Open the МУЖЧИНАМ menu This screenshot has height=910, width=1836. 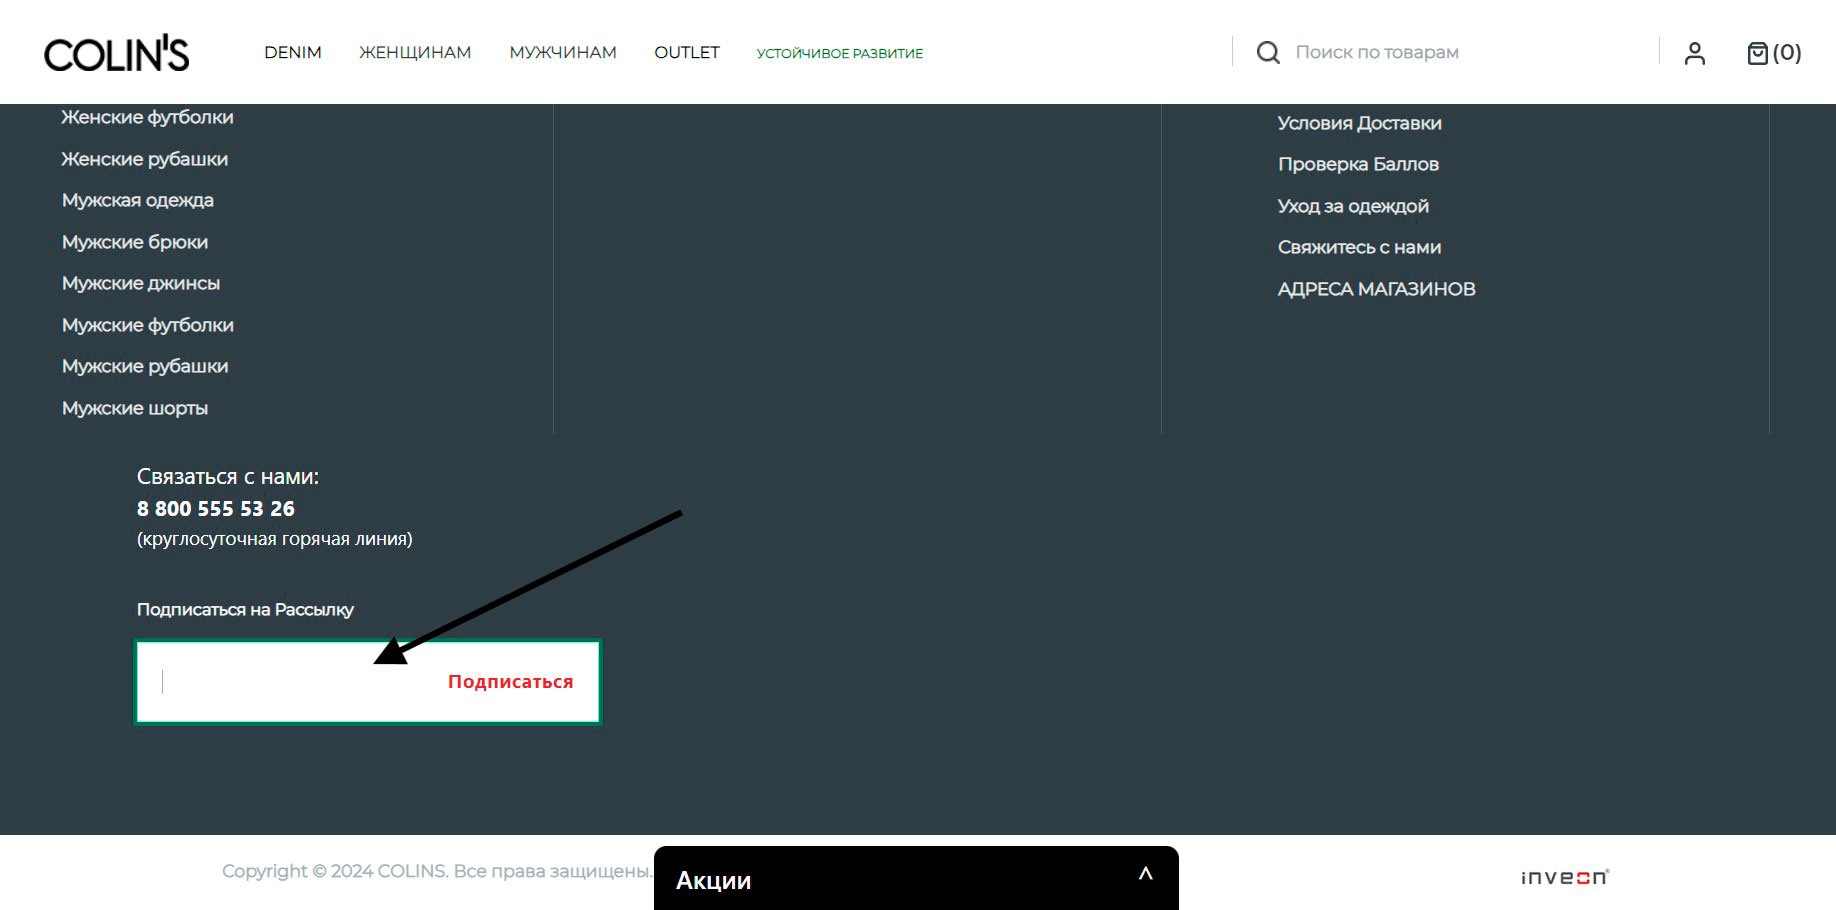pyautogui.click(x=563, y=52)
